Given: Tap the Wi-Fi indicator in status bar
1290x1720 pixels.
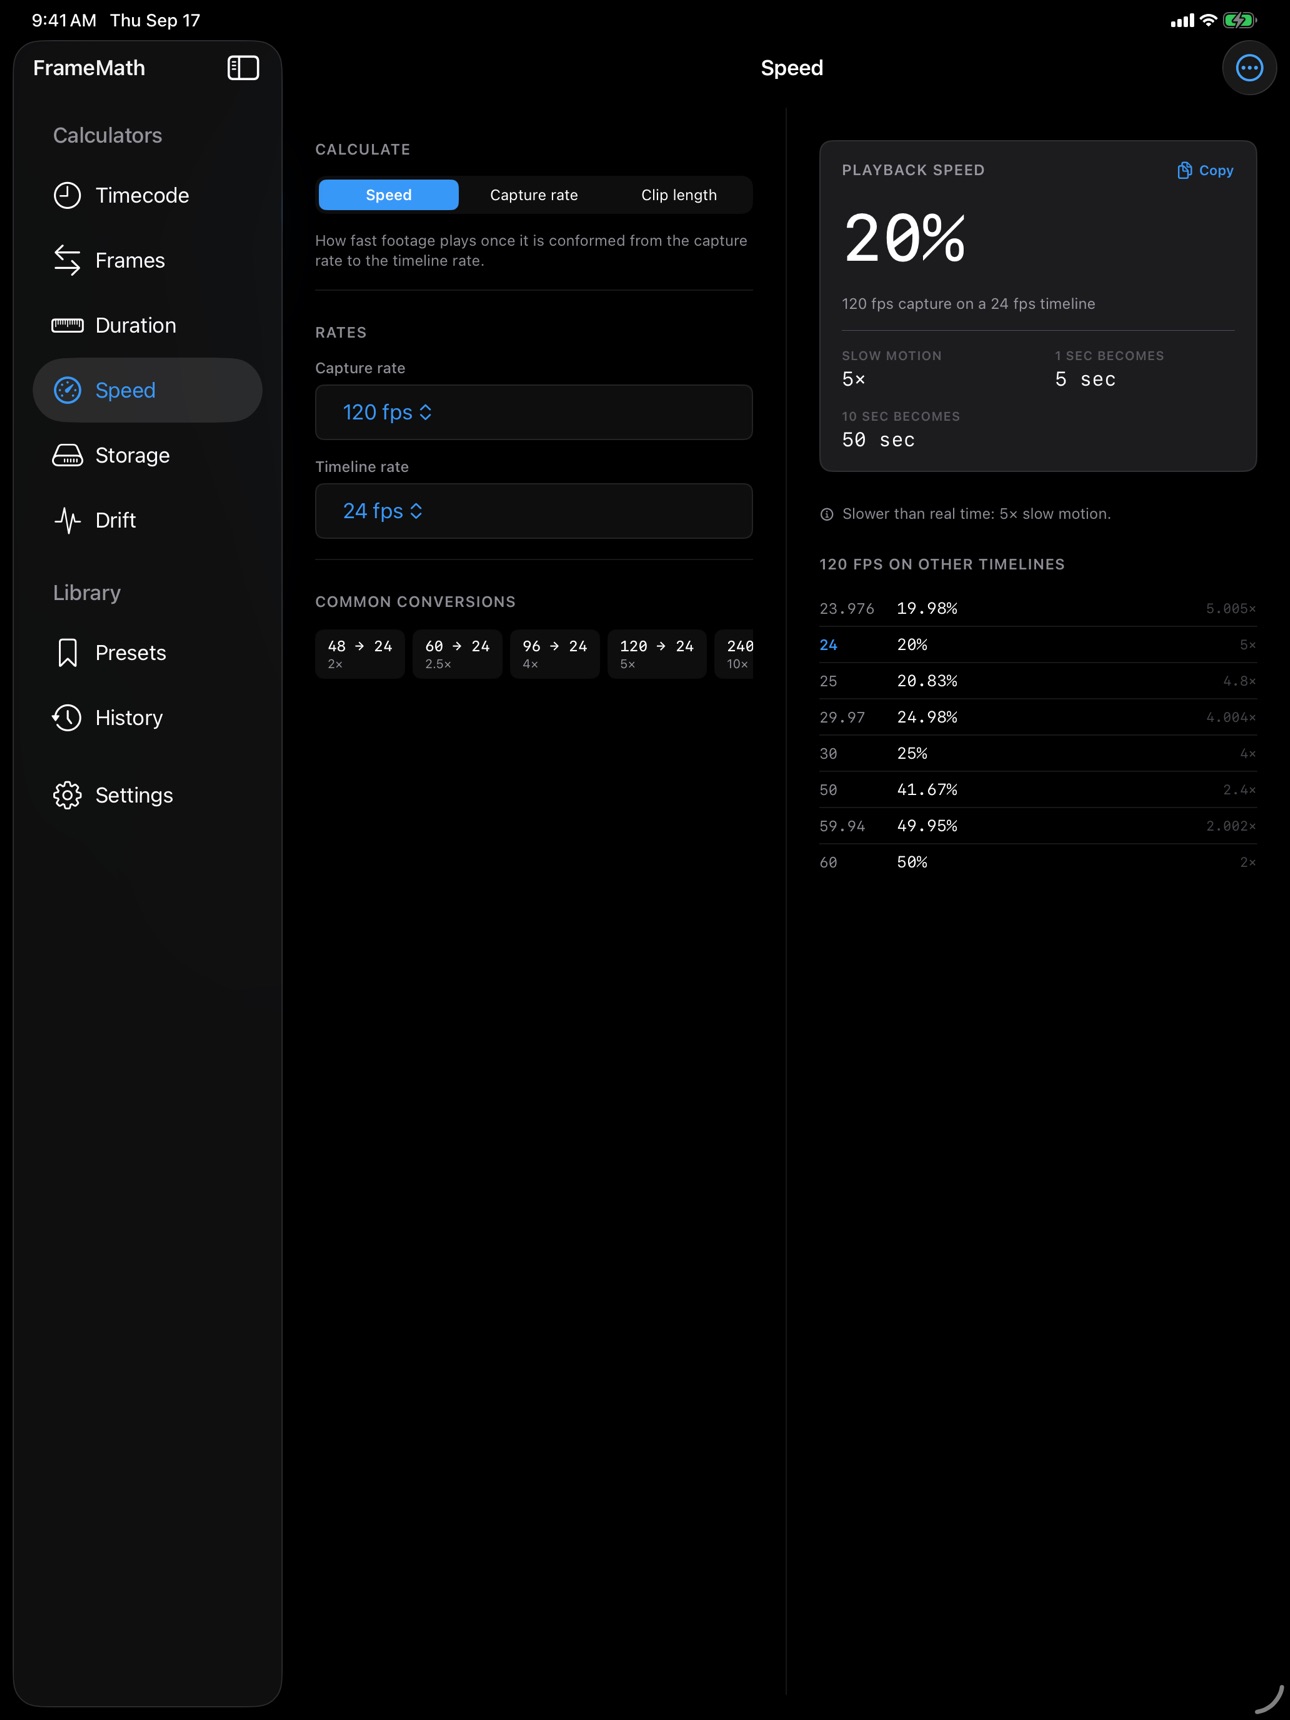Looking at the screenshot, I should [1208, 20].
